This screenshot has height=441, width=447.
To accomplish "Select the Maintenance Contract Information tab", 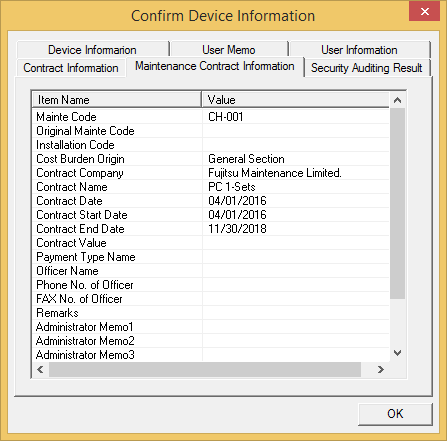I will 215,66.
